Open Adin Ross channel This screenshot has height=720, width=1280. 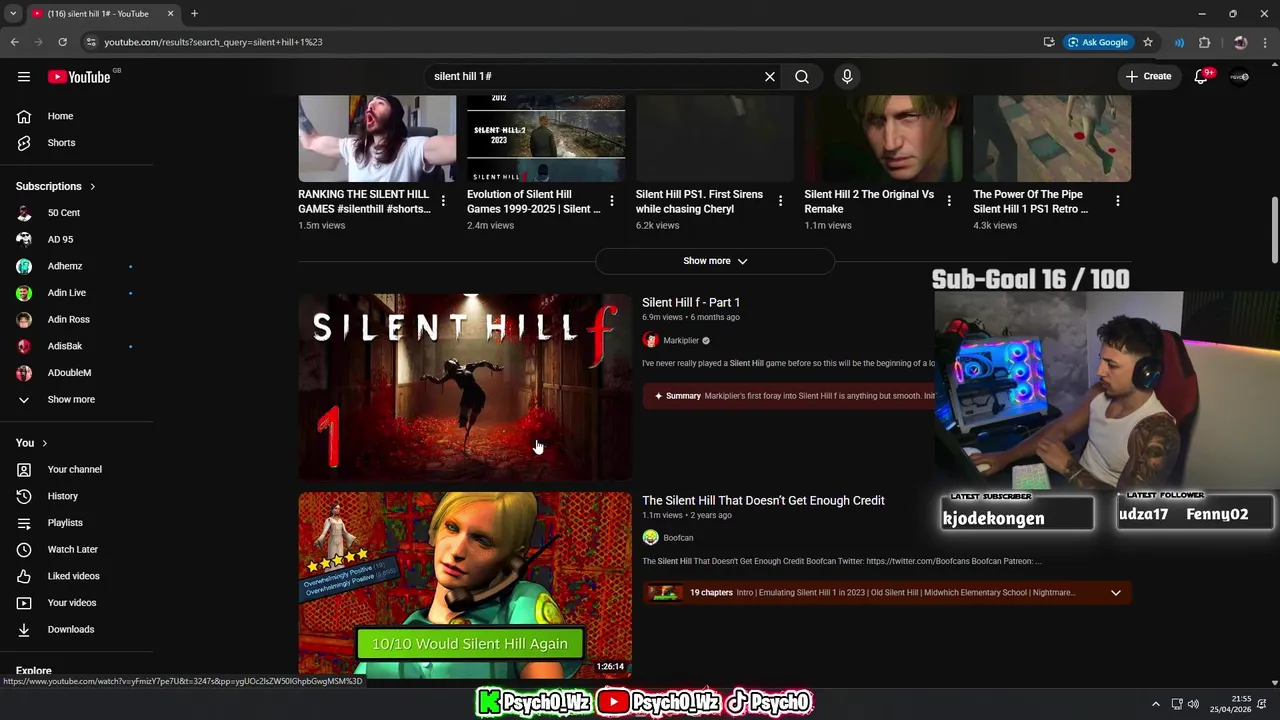point(68,319)
